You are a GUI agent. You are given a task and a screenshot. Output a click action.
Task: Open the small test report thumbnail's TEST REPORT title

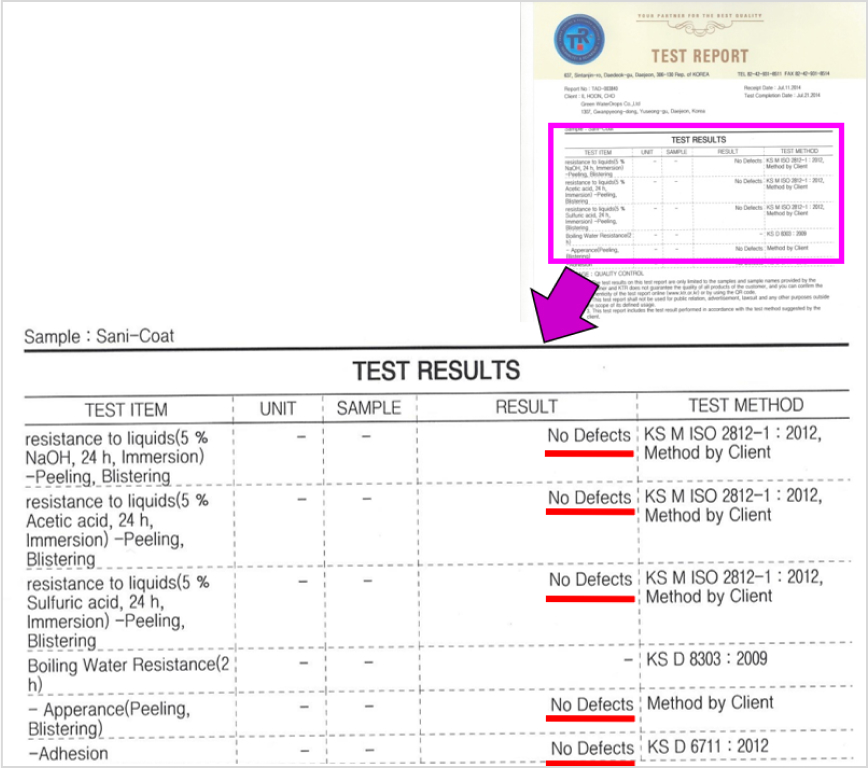[x=700, y=56]
